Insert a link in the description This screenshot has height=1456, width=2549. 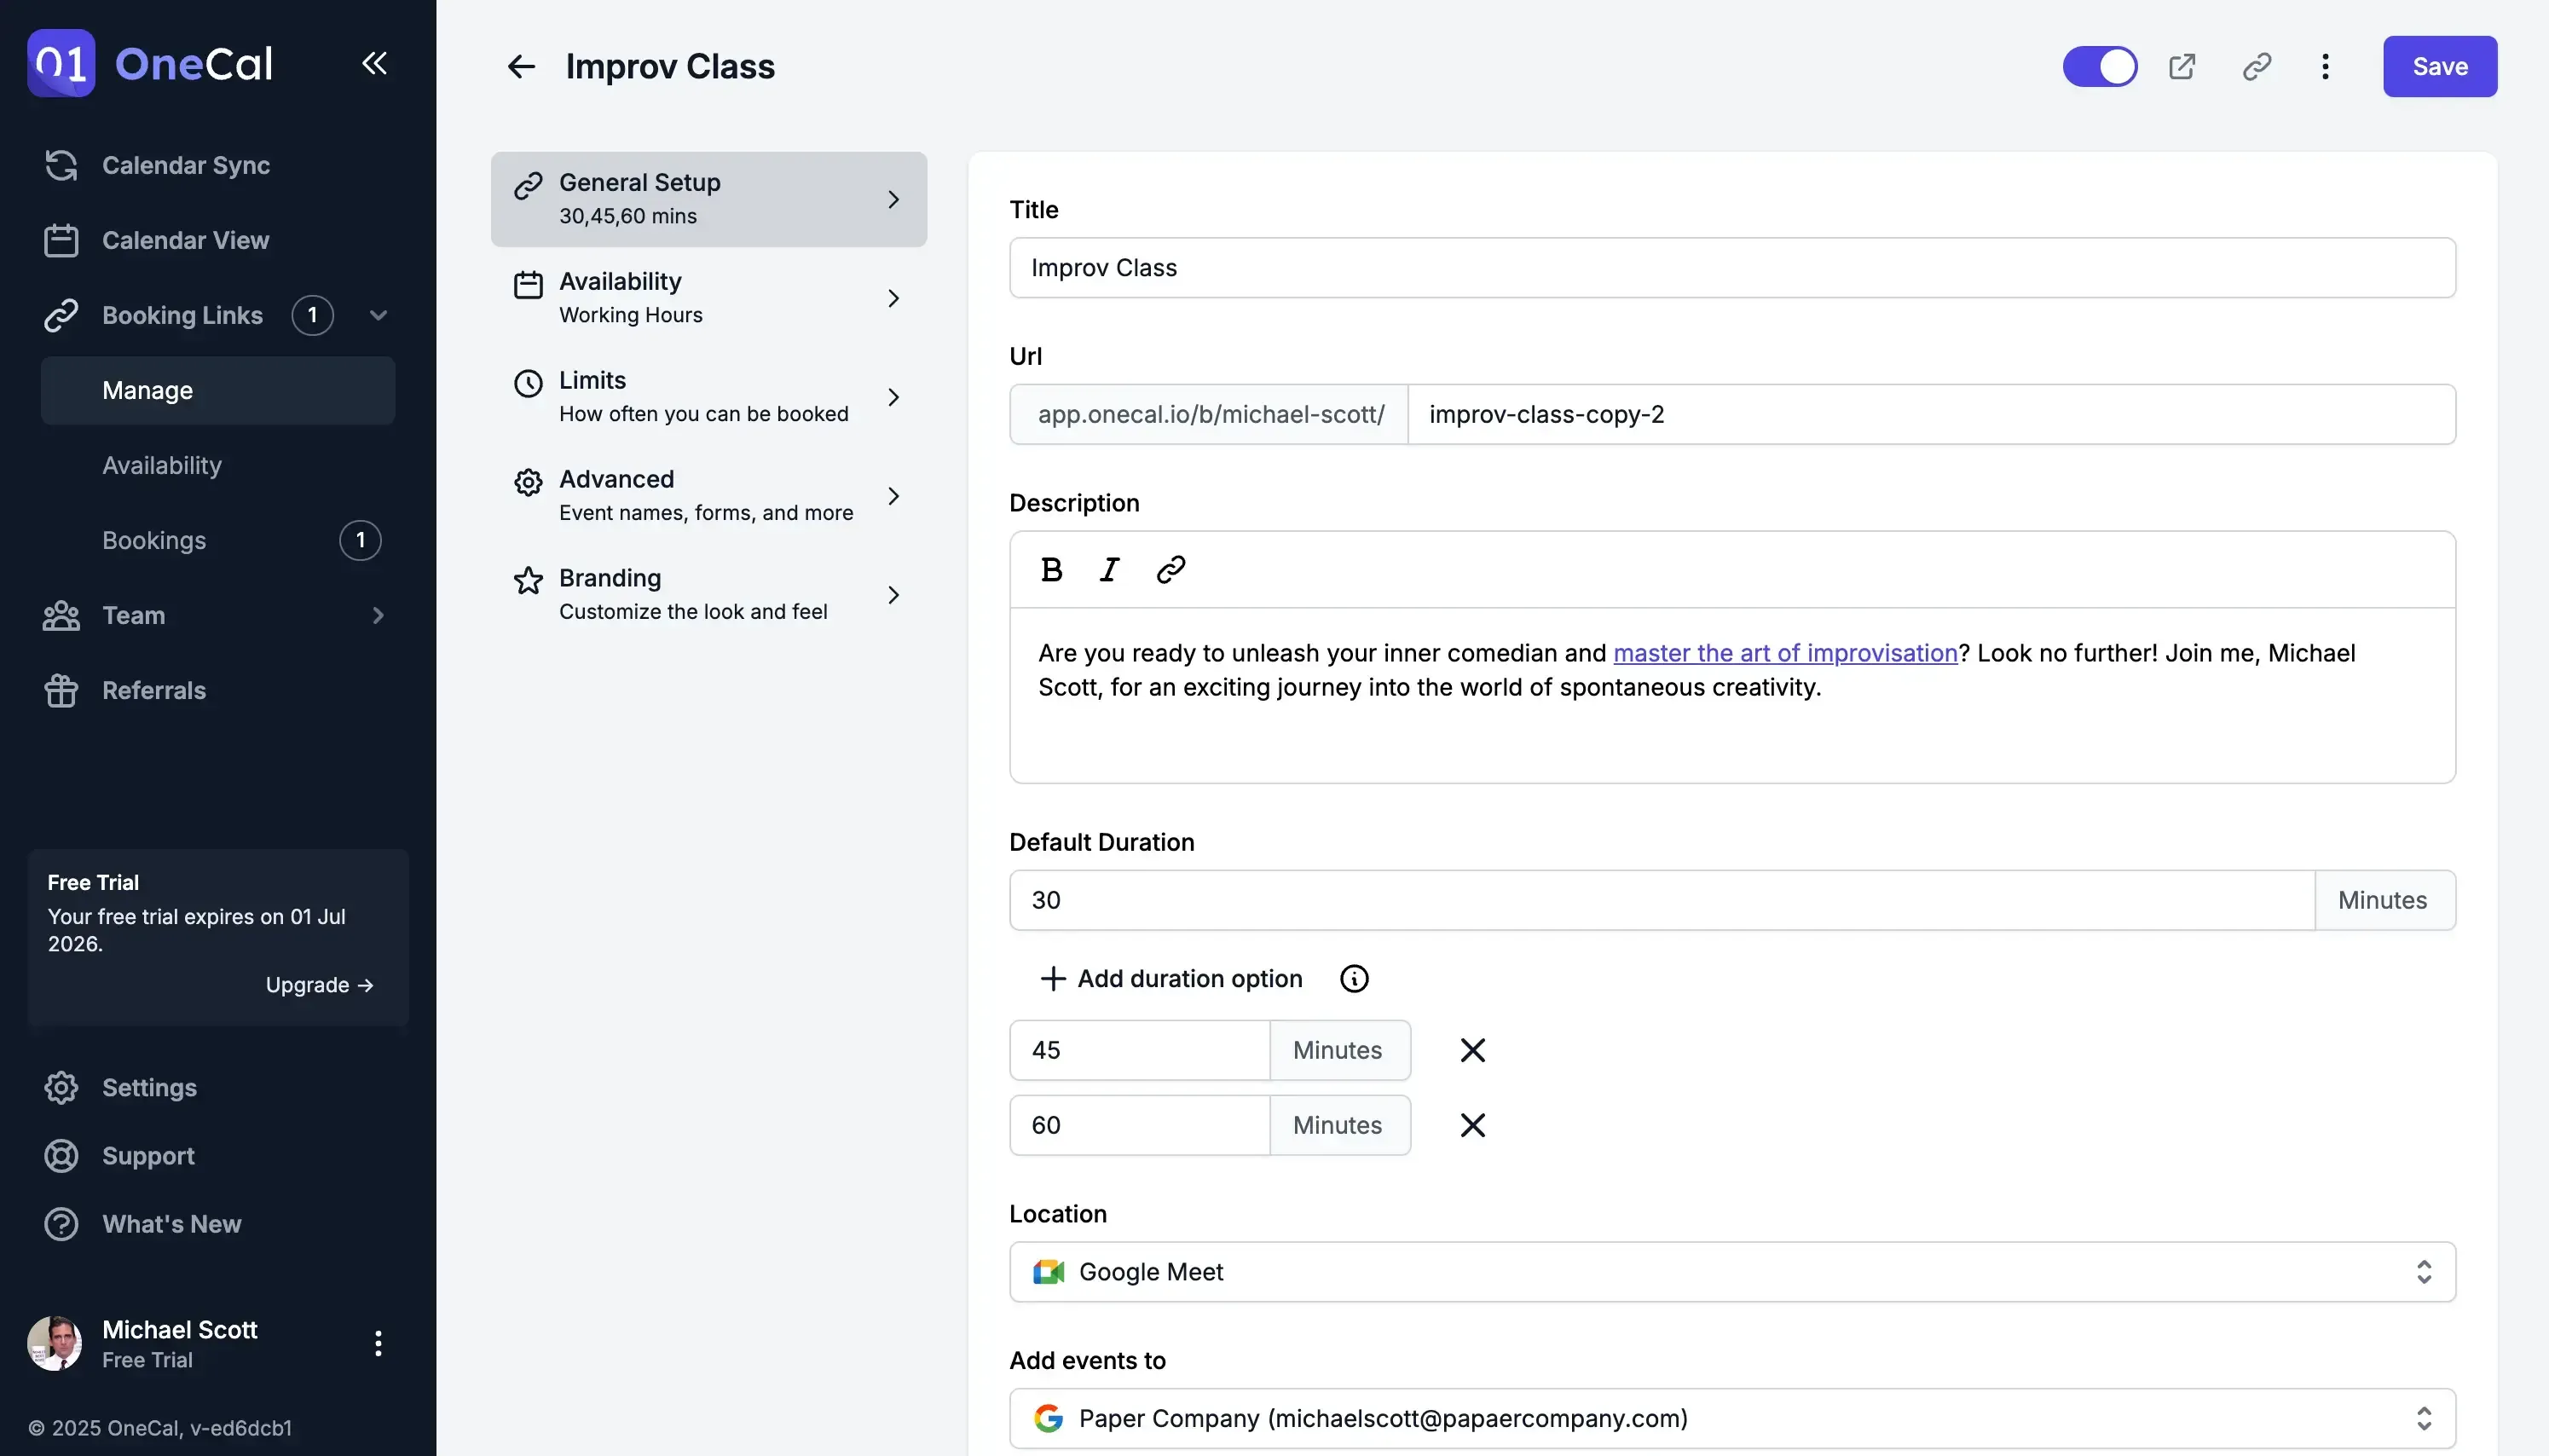pos(1168,569)
